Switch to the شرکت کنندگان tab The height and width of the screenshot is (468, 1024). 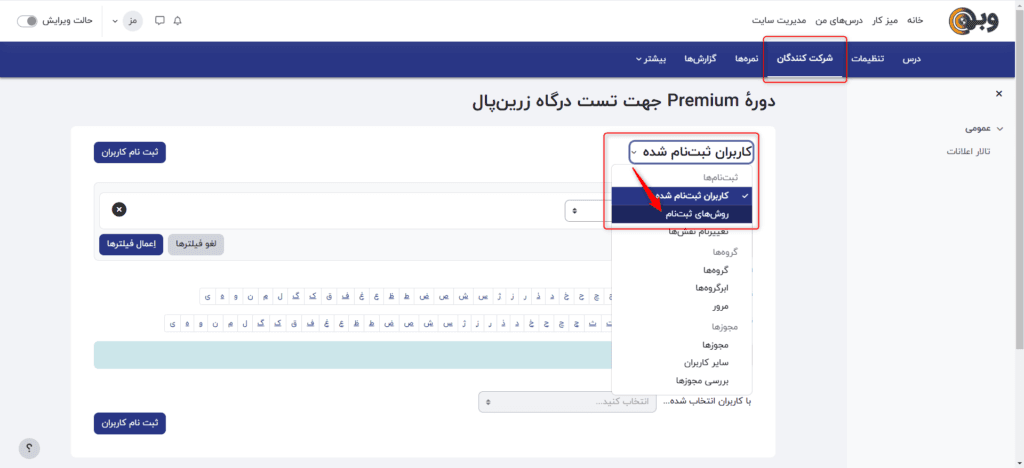pyautogui.click(x=806, y=59)
